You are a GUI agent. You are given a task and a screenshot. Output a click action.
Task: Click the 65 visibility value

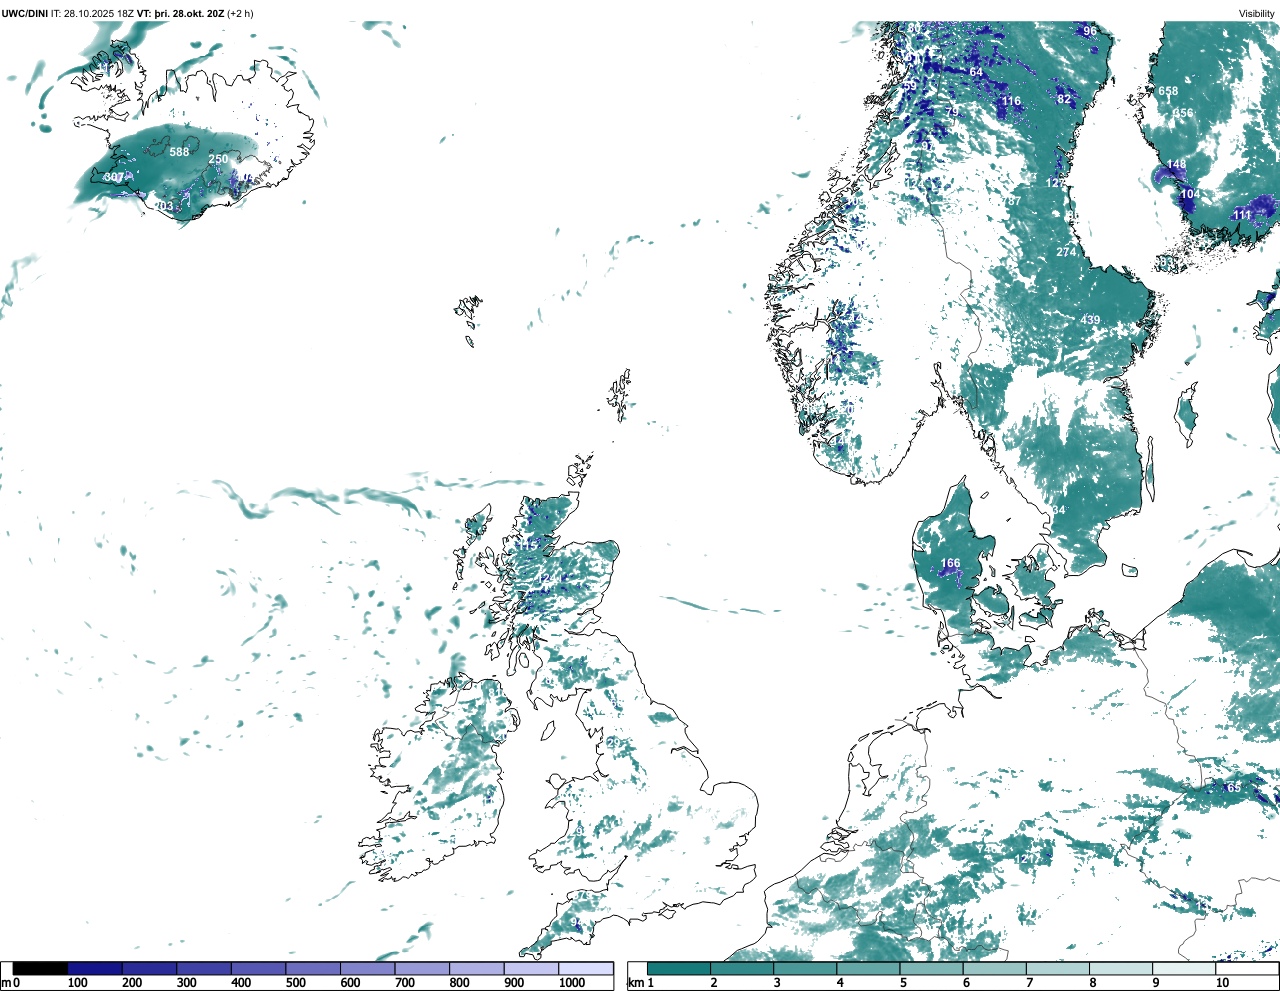pos(1234,788)
